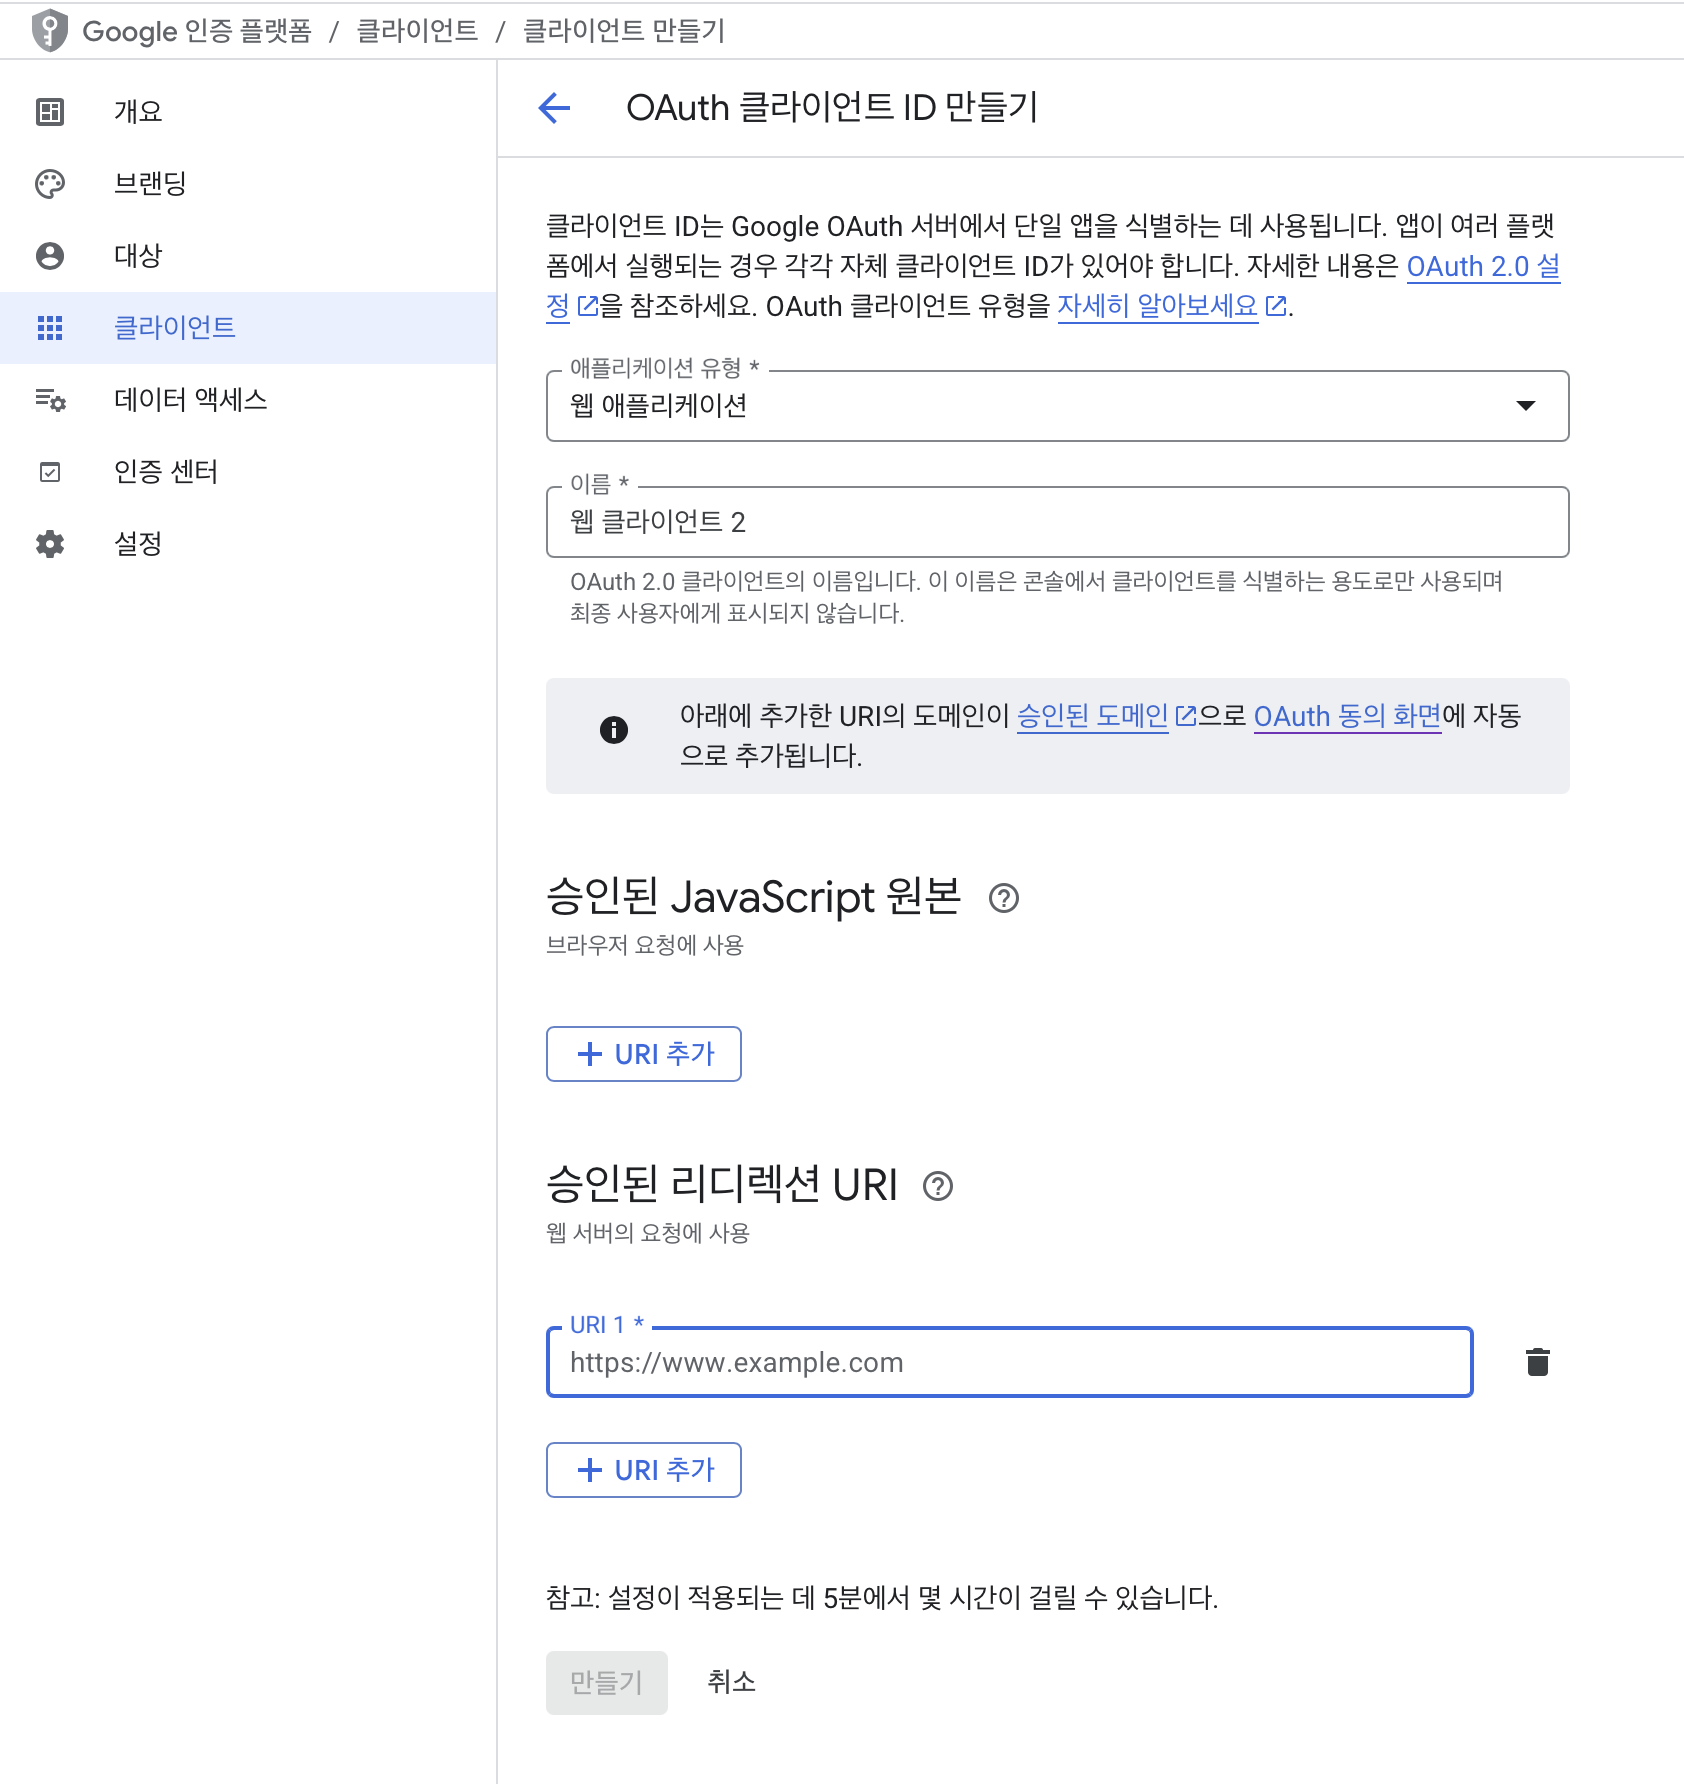Click the 클라이언트 만들기 breadcrumb
The image size is (1684, 1784).
(624, 31)
